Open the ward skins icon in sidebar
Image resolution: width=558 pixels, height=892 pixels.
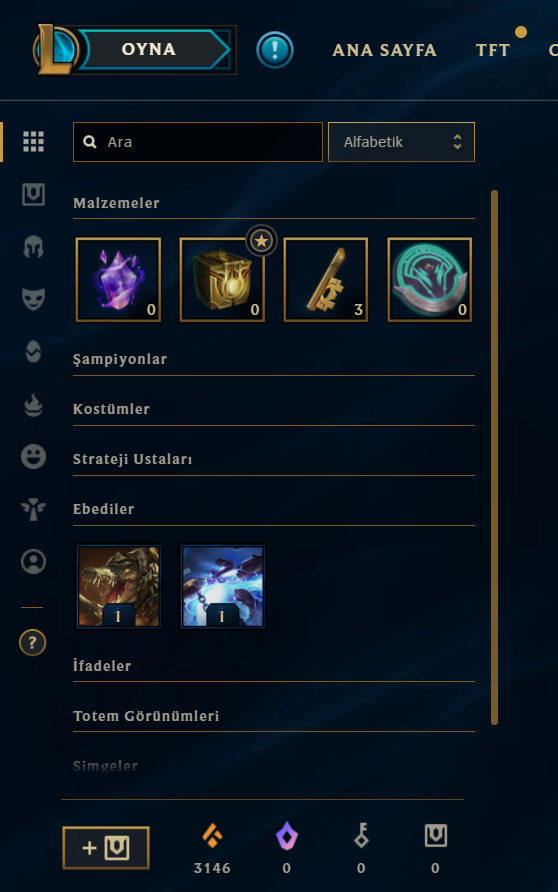tap(33, 509)
